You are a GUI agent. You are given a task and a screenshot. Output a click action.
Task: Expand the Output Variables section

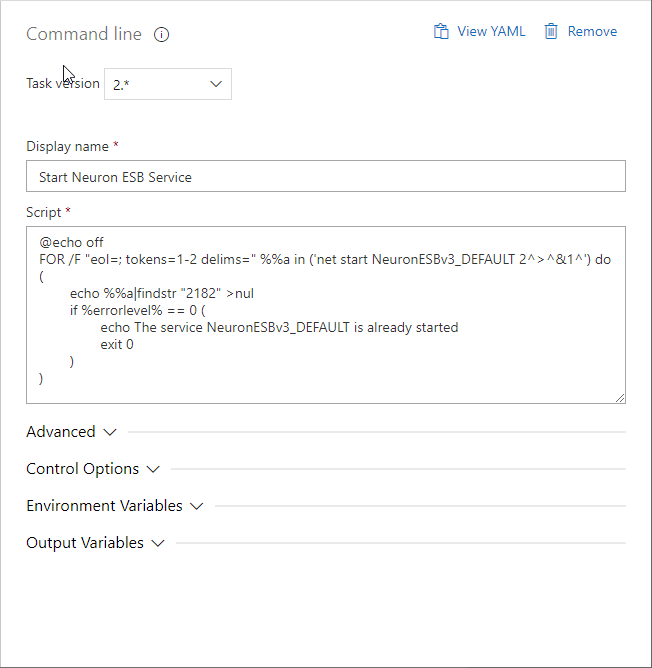click(x=95, y=543)
